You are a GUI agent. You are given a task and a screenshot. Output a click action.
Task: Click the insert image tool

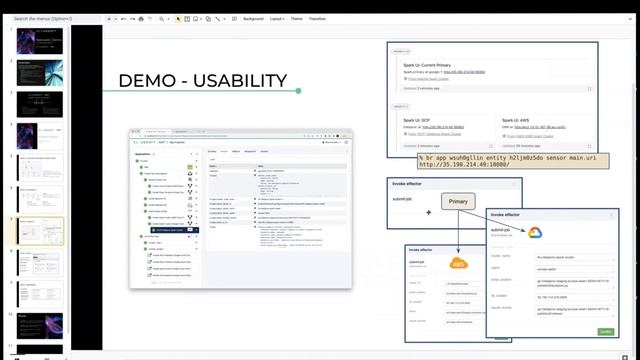(196, 19)
